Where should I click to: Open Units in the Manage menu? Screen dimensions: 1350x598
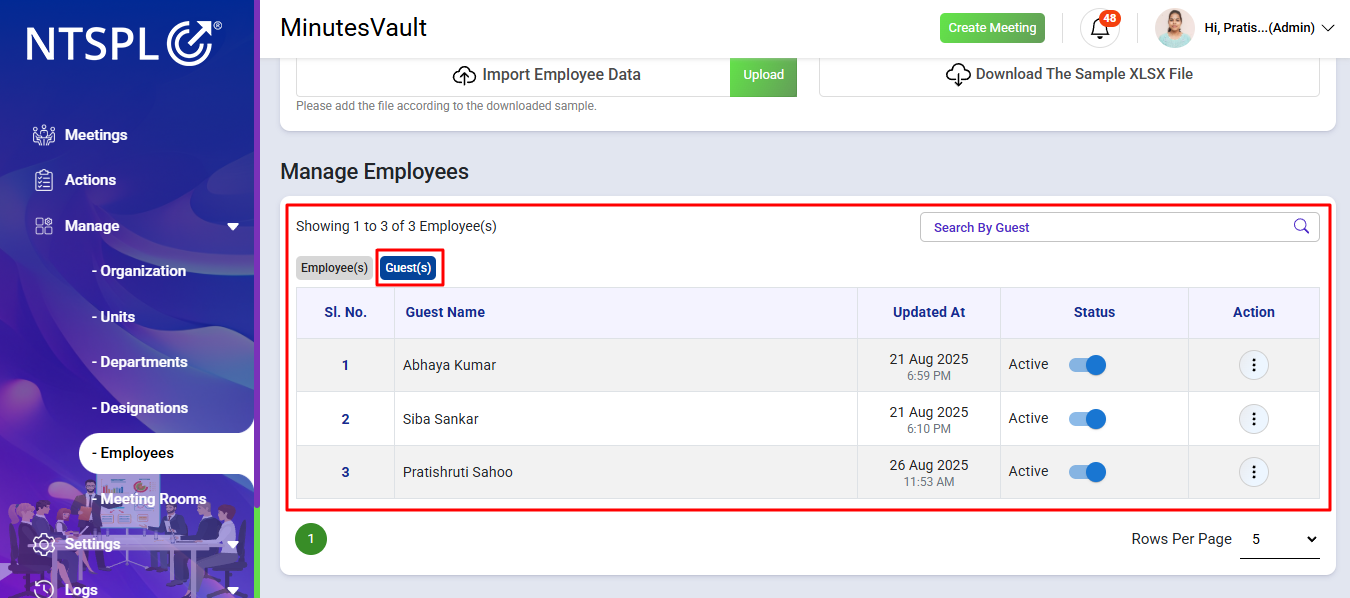tap(113, 317)
